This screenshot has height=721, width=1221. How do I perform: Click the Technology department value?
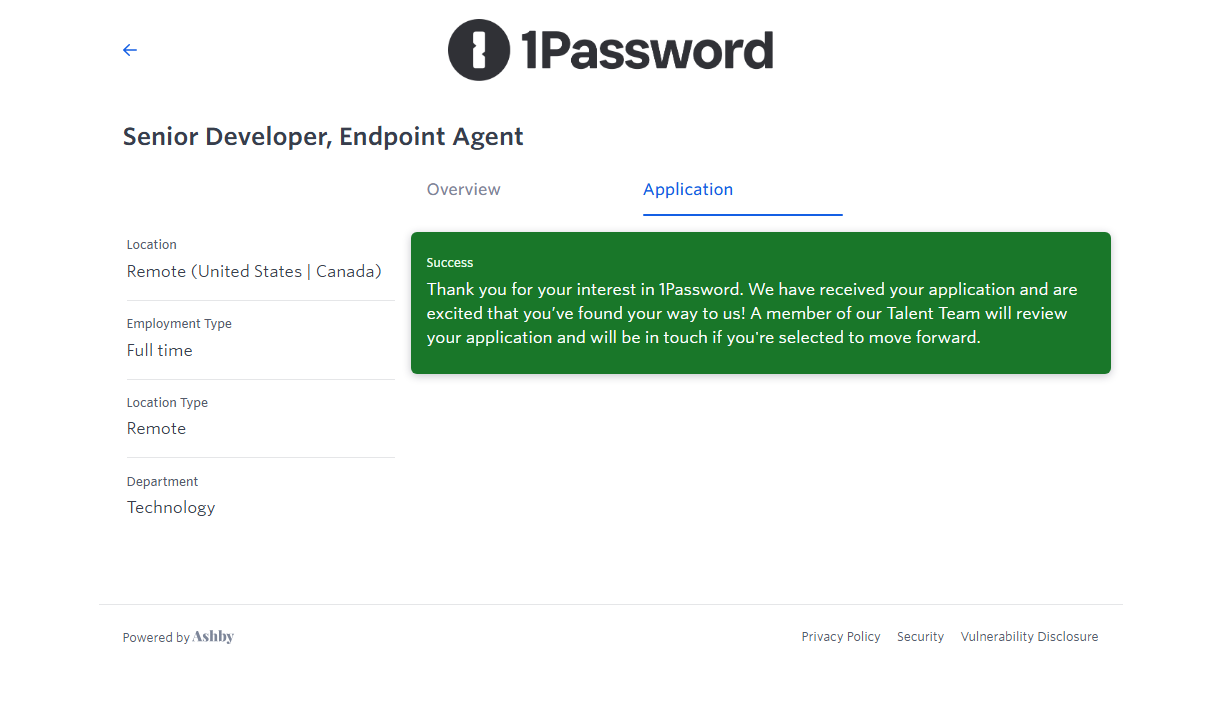[x=171, y=508]
